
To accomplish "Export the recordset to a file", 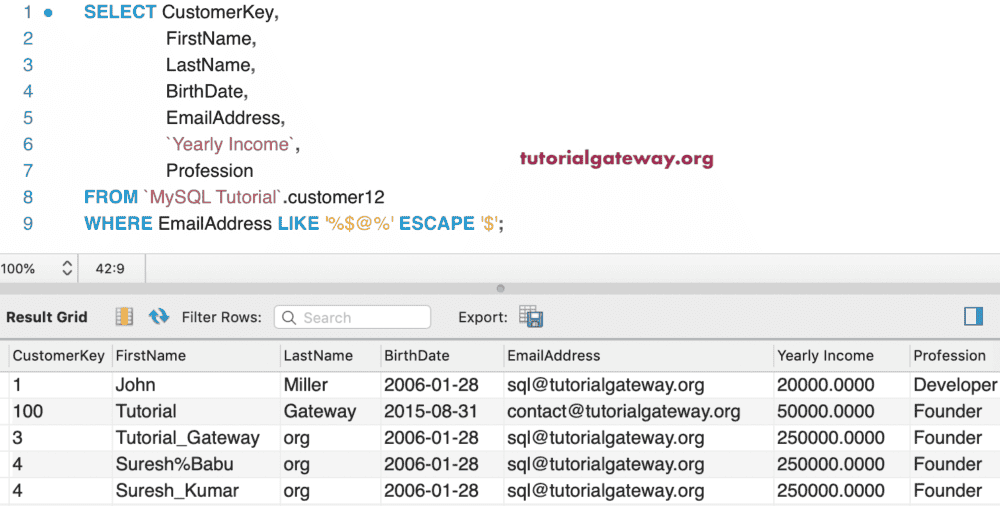I will pyautogui.click(x=531, y=317).
